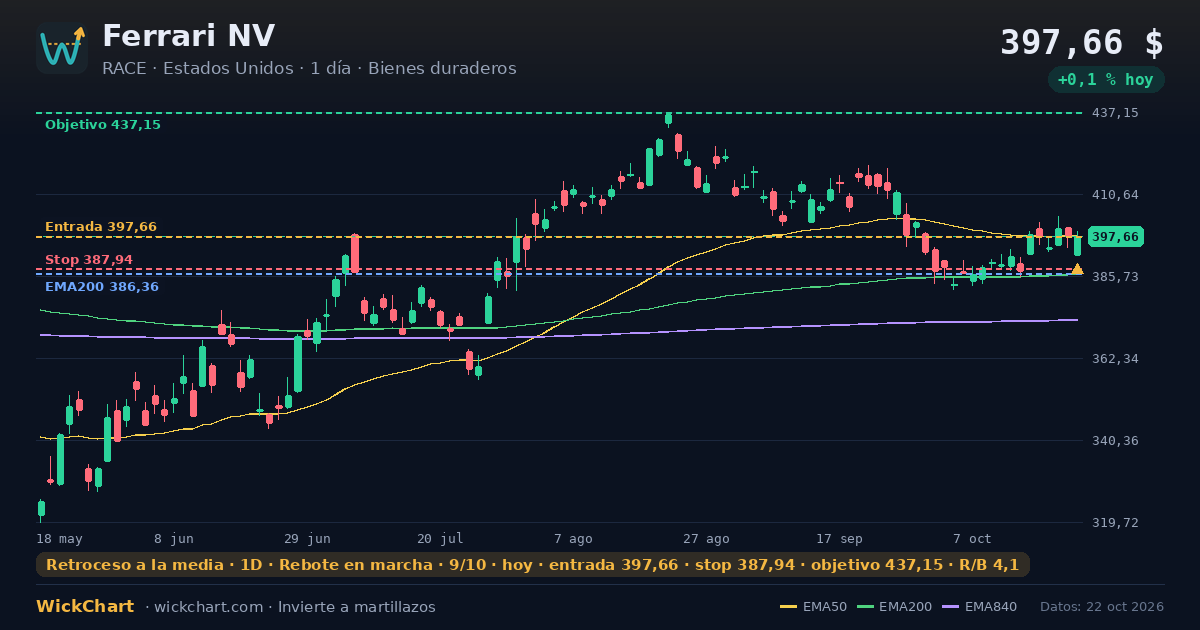The image size is (1200, 630).
Task: Click the 17 sep date on the time axis
Action: click(x=839, y=538)
